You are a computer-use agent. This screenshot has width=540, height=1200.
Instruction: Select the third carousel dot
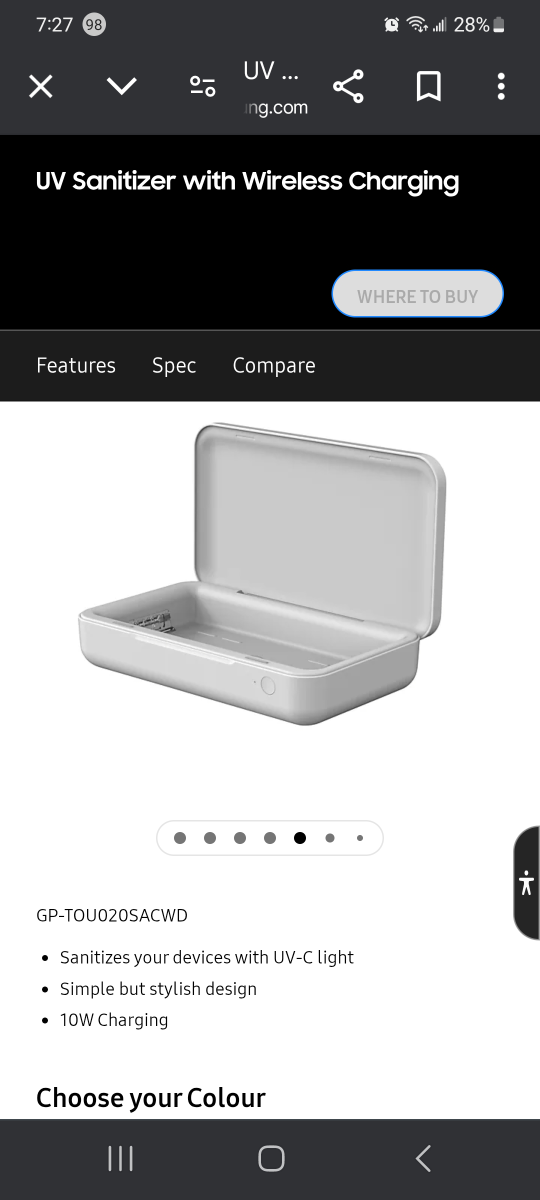[x=240, y=838]
